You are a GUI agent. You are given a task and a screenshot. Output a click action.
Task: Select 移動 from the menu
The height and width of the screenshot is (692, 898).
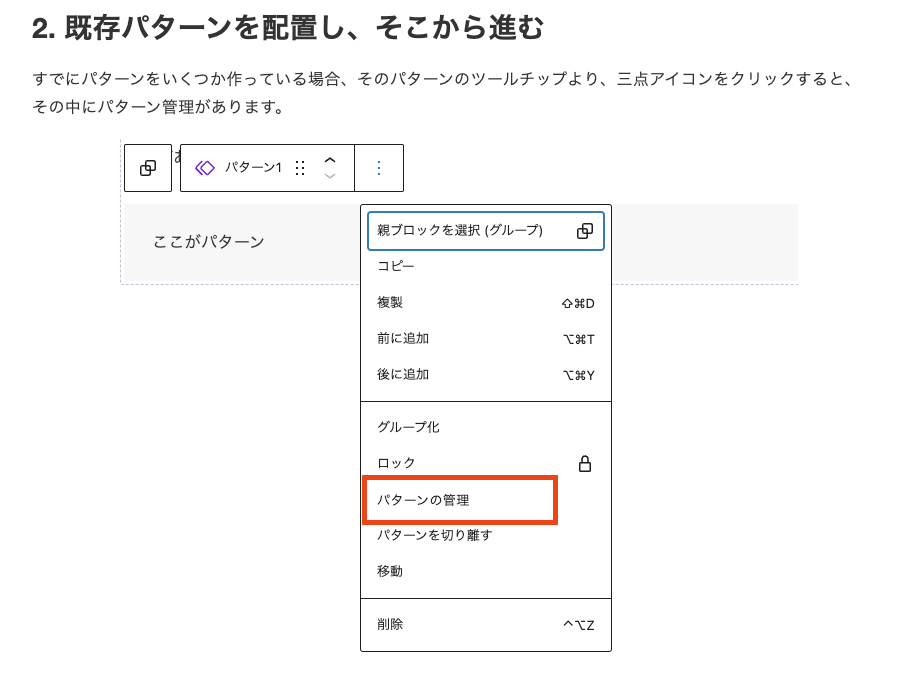[486, 571]
